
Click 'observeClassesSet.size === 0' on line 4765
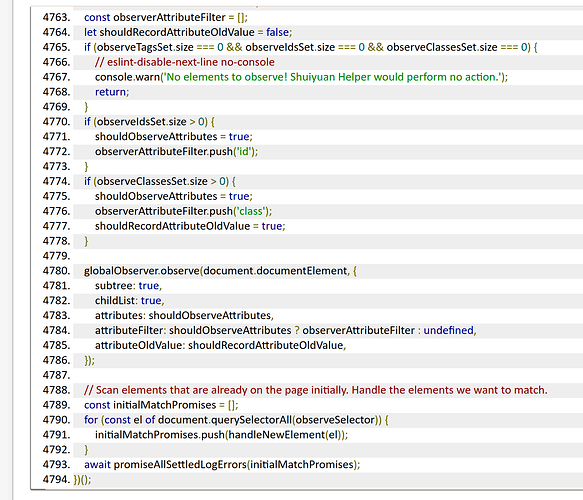(x=457, y=47)
